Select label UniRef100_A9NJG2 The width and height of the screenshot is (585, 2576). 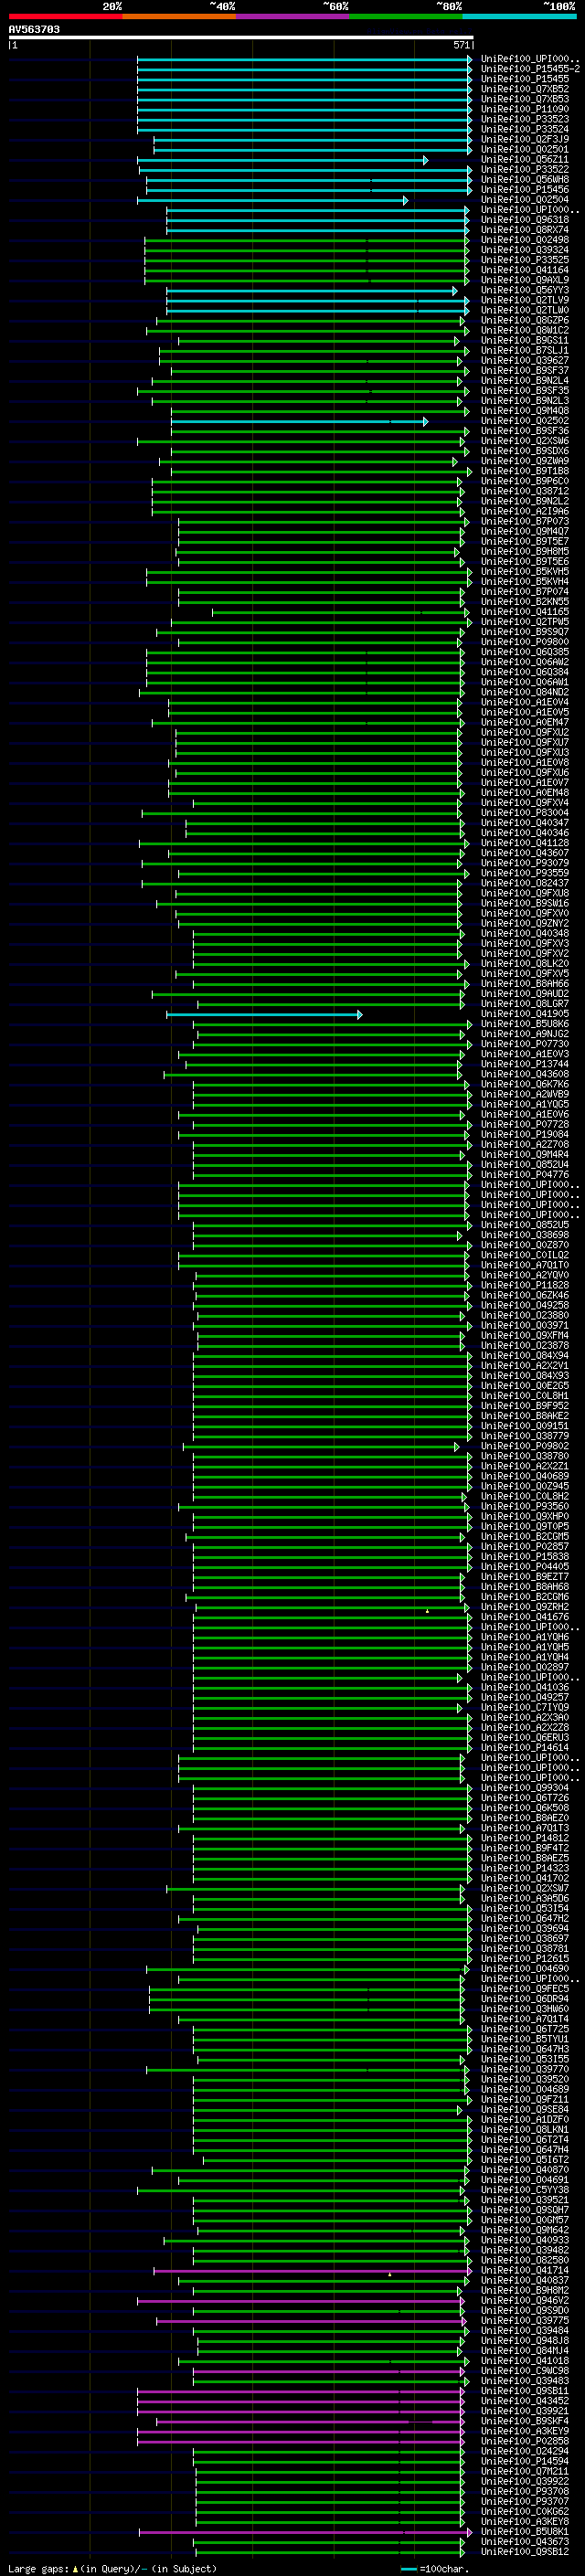525,1034
